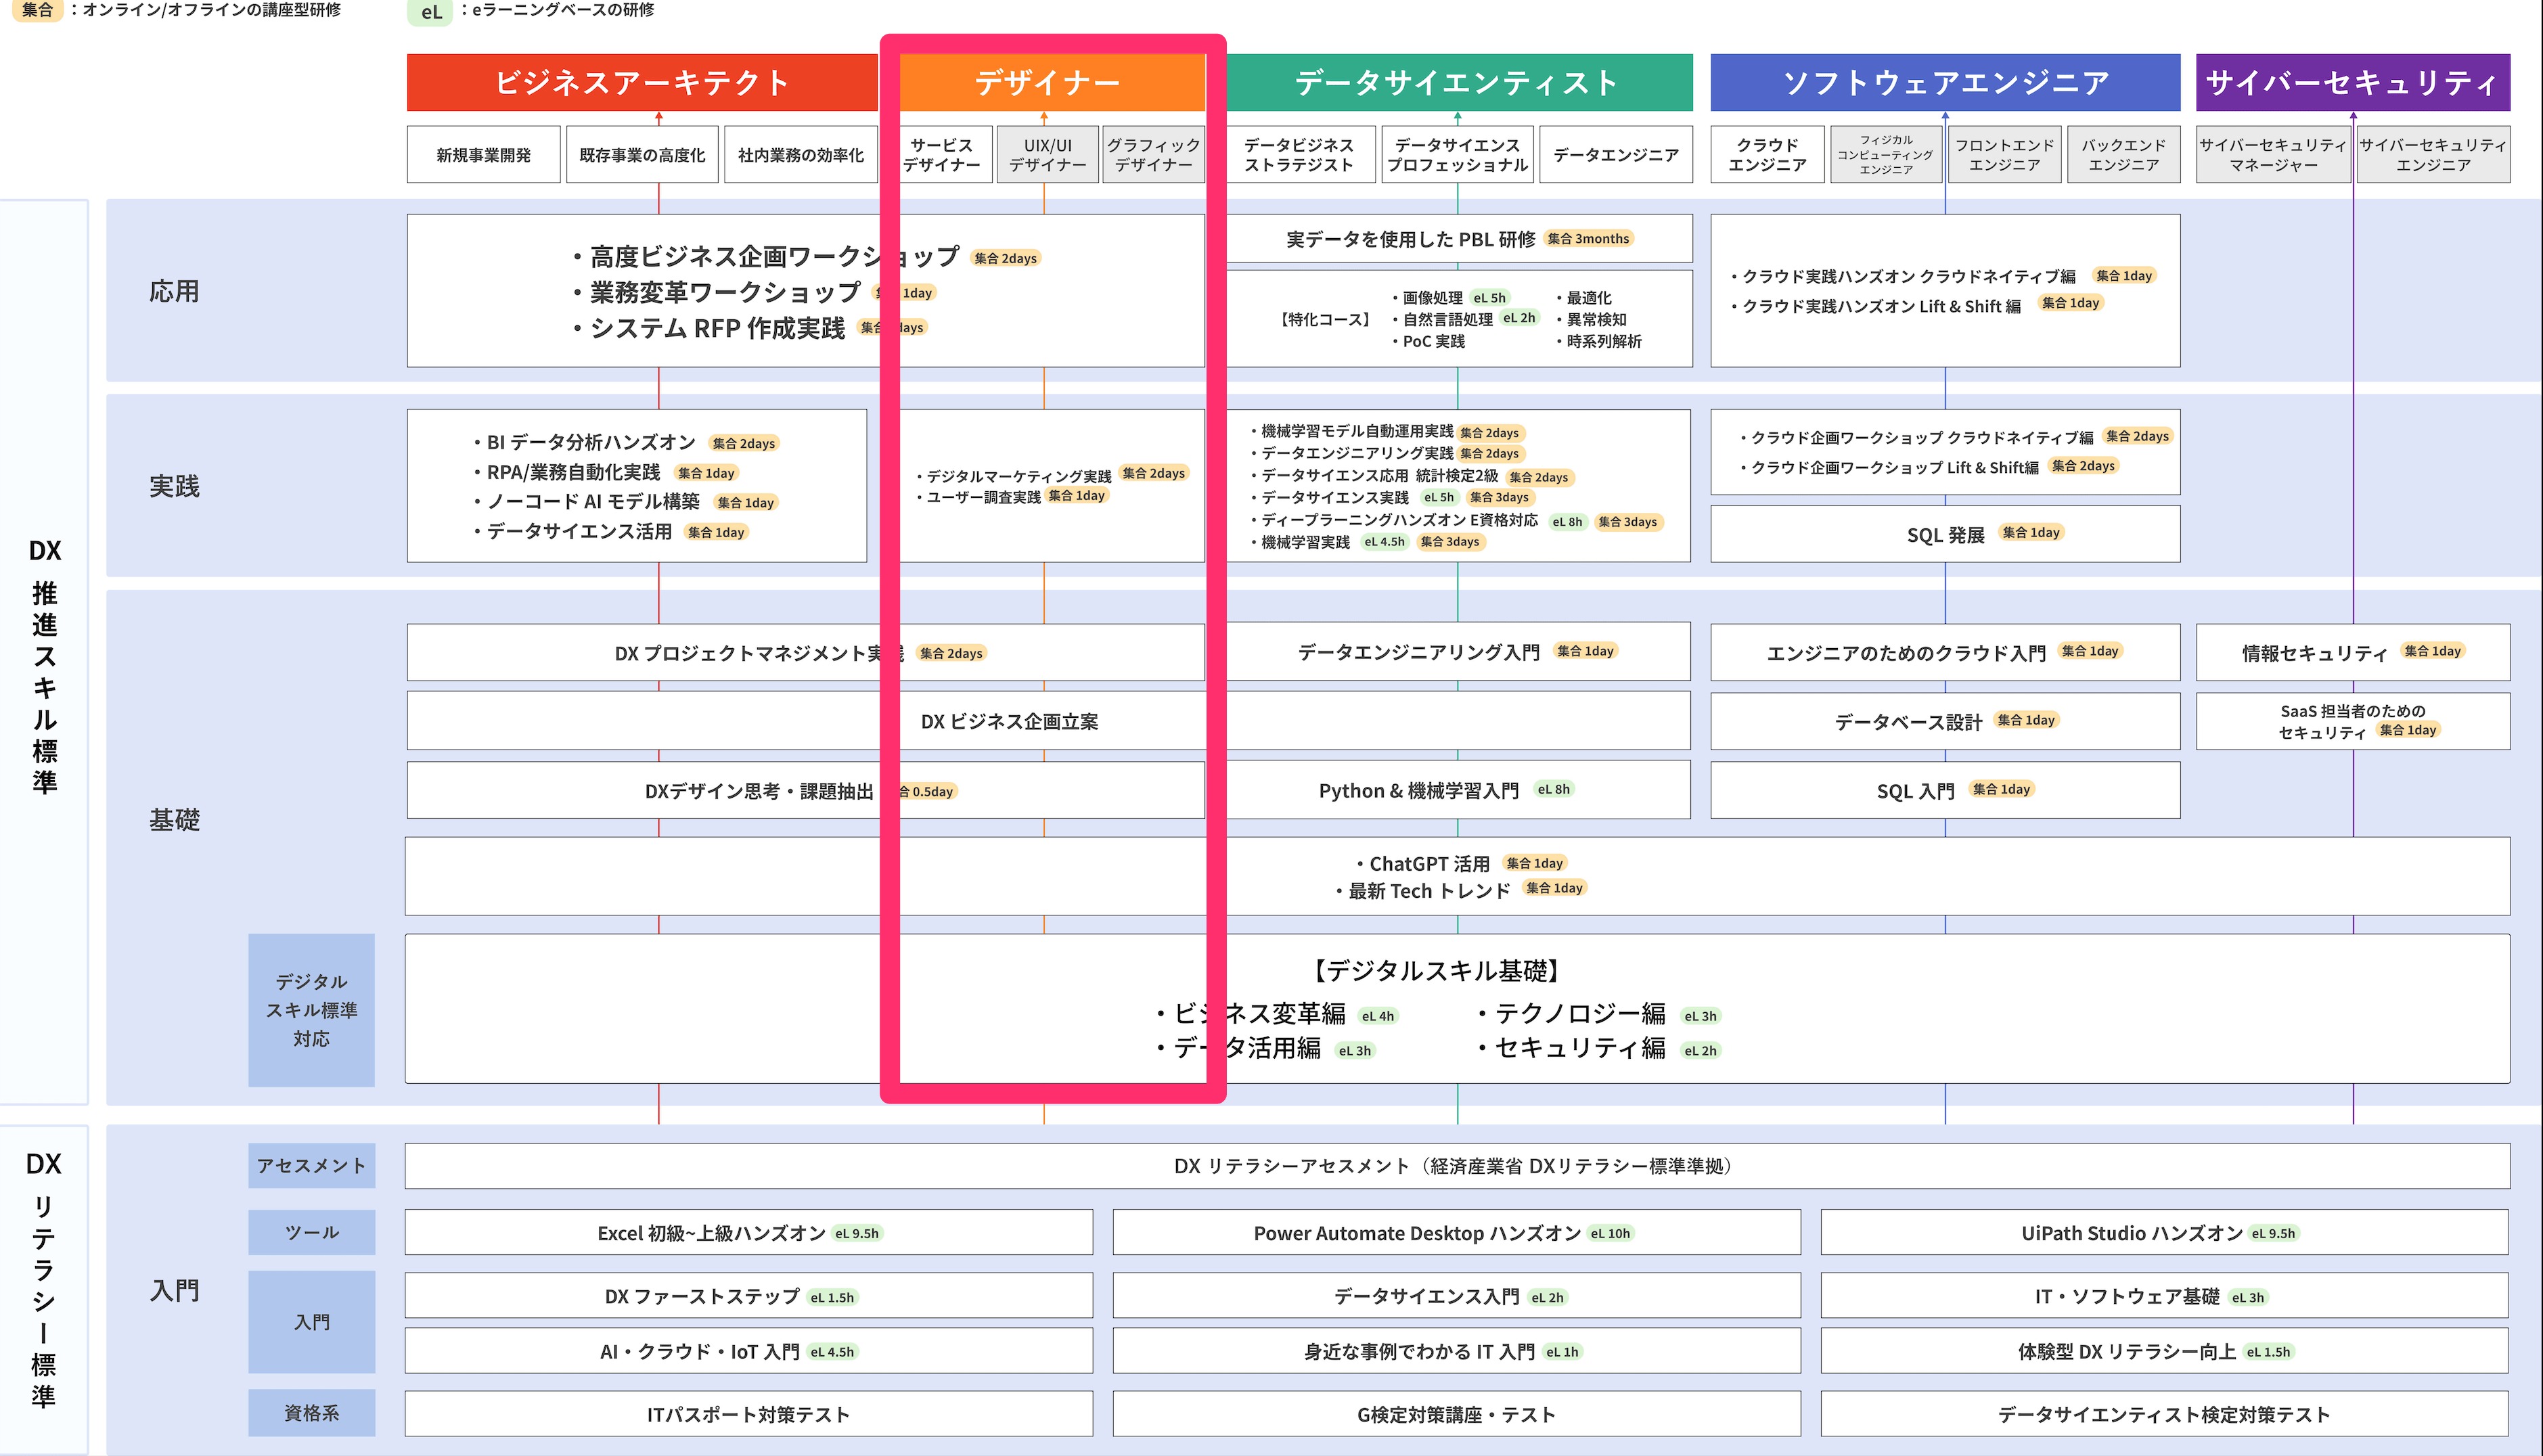
Task: Click the G検定対策講座・テスト box
Action: tap(1456, 1414)
